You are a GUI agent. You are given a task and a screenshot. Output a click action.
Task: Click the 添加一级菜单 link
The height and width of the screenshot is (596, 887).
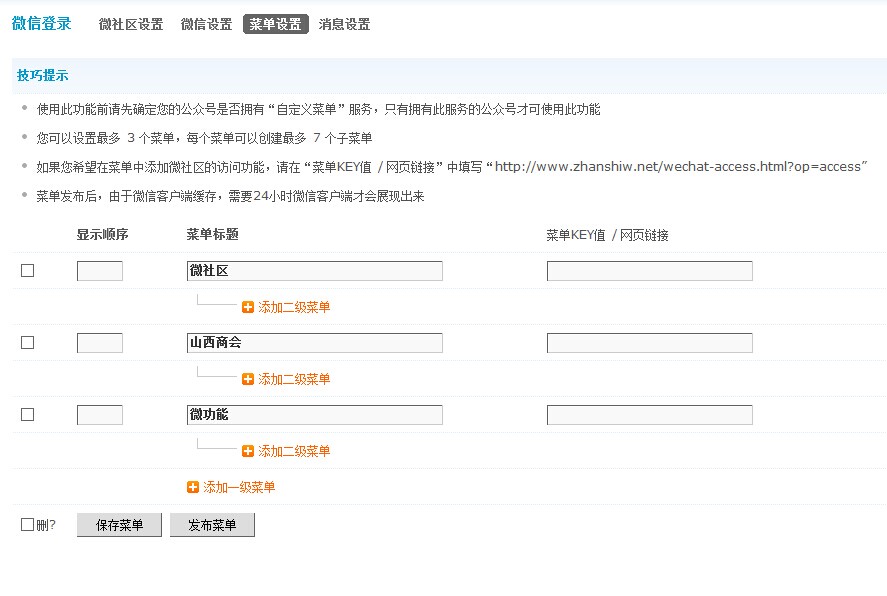(x=239, y=487)
